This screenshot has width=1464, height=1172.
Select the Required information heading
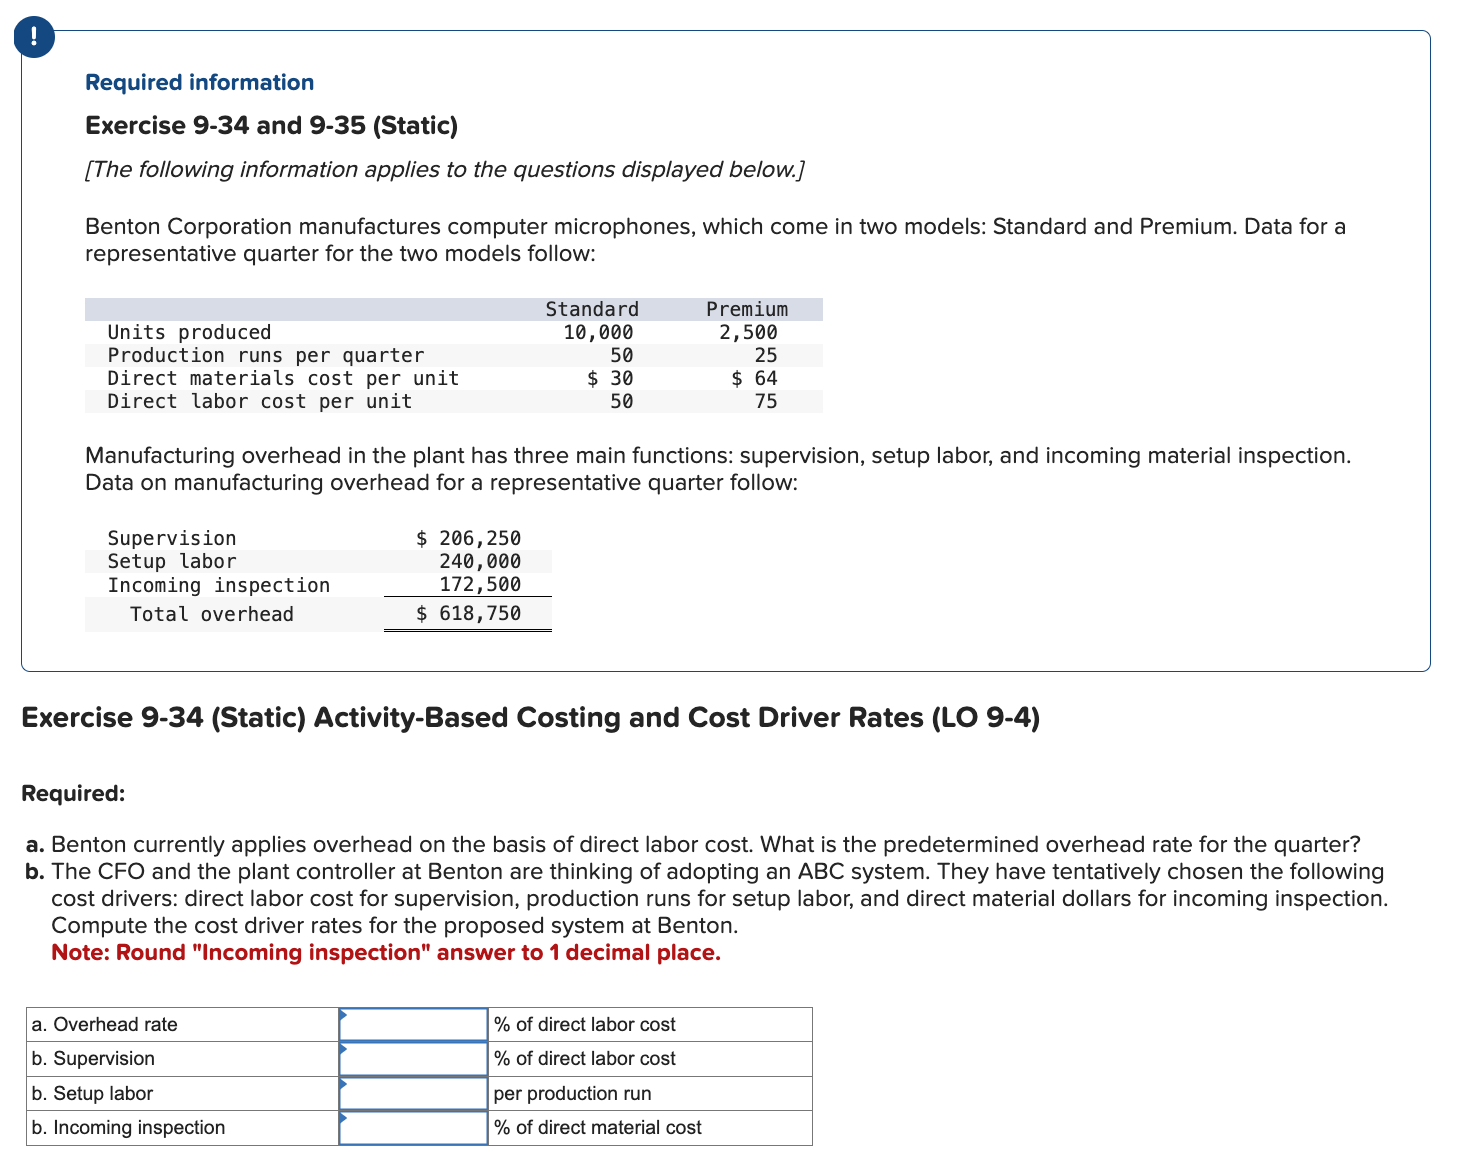point(198,82)
